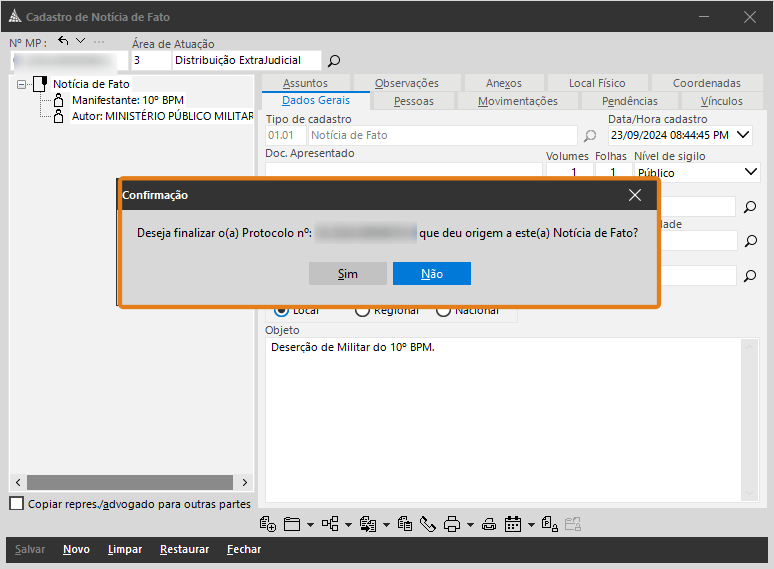The height and width of the screenshot is (569, 774).
Task: Open the Pessoas tab
Action: pos(414,101)
